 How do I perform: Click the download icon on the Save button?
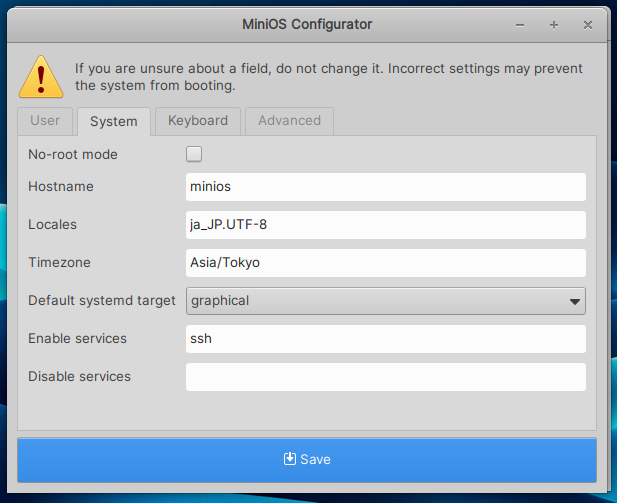click(290, 459)
